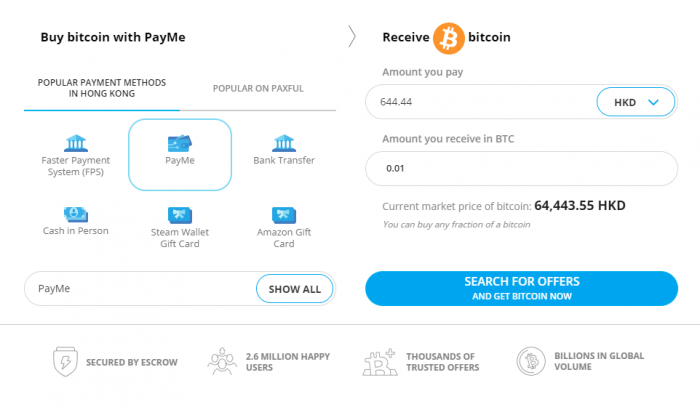
Task: Click the Amount you receive in BTC field
Action: [x=521, y=169]
